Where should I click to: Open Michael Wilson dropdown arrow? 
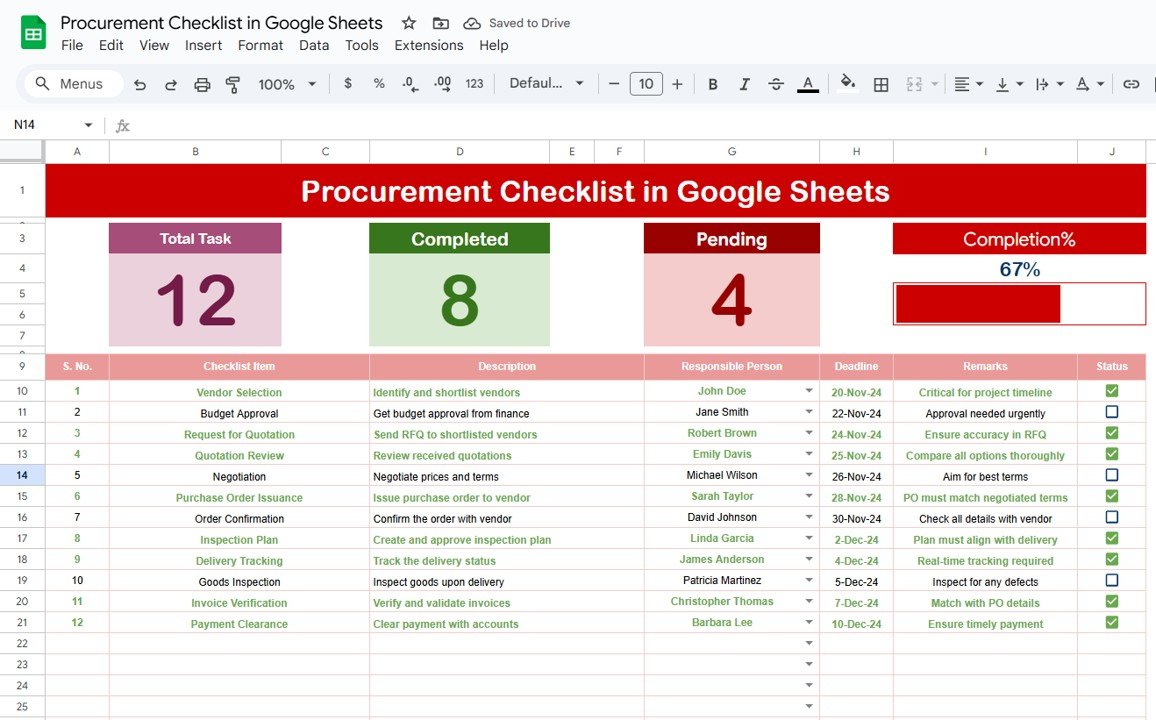(809, 475)
